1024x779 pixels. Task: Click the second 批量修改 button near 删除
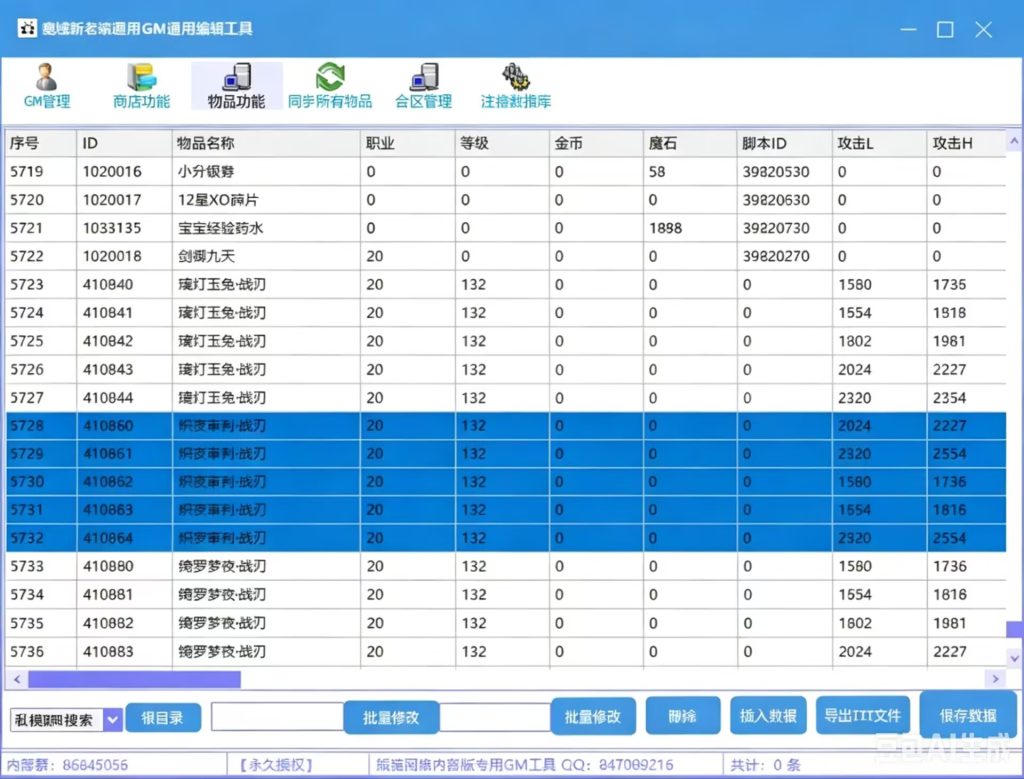592,716
